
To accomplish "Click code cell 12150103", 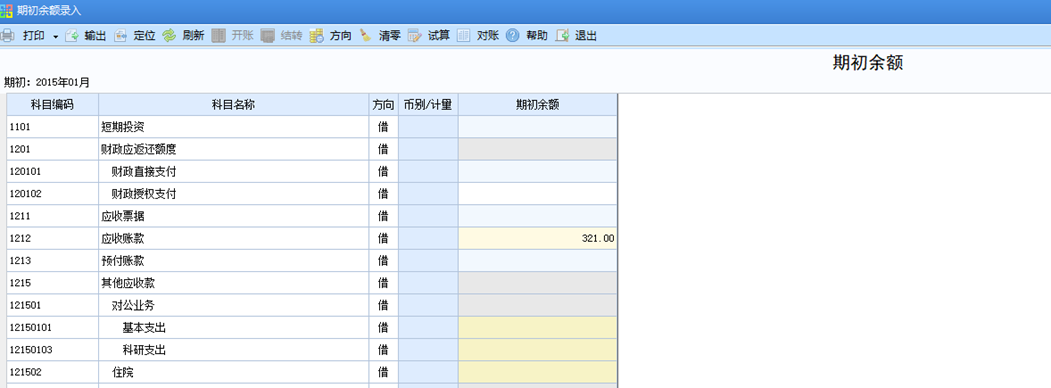I will point(53,350).
